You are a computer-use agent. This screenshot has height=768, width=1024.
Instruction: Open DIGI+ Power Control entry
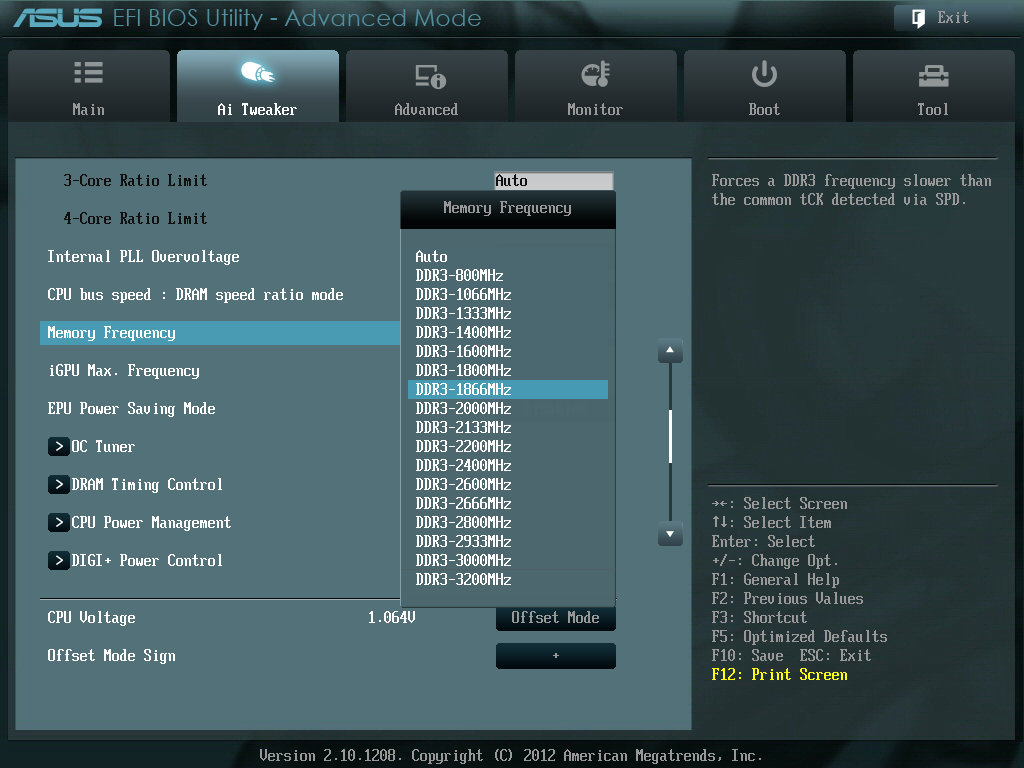[x=147, y=560]
